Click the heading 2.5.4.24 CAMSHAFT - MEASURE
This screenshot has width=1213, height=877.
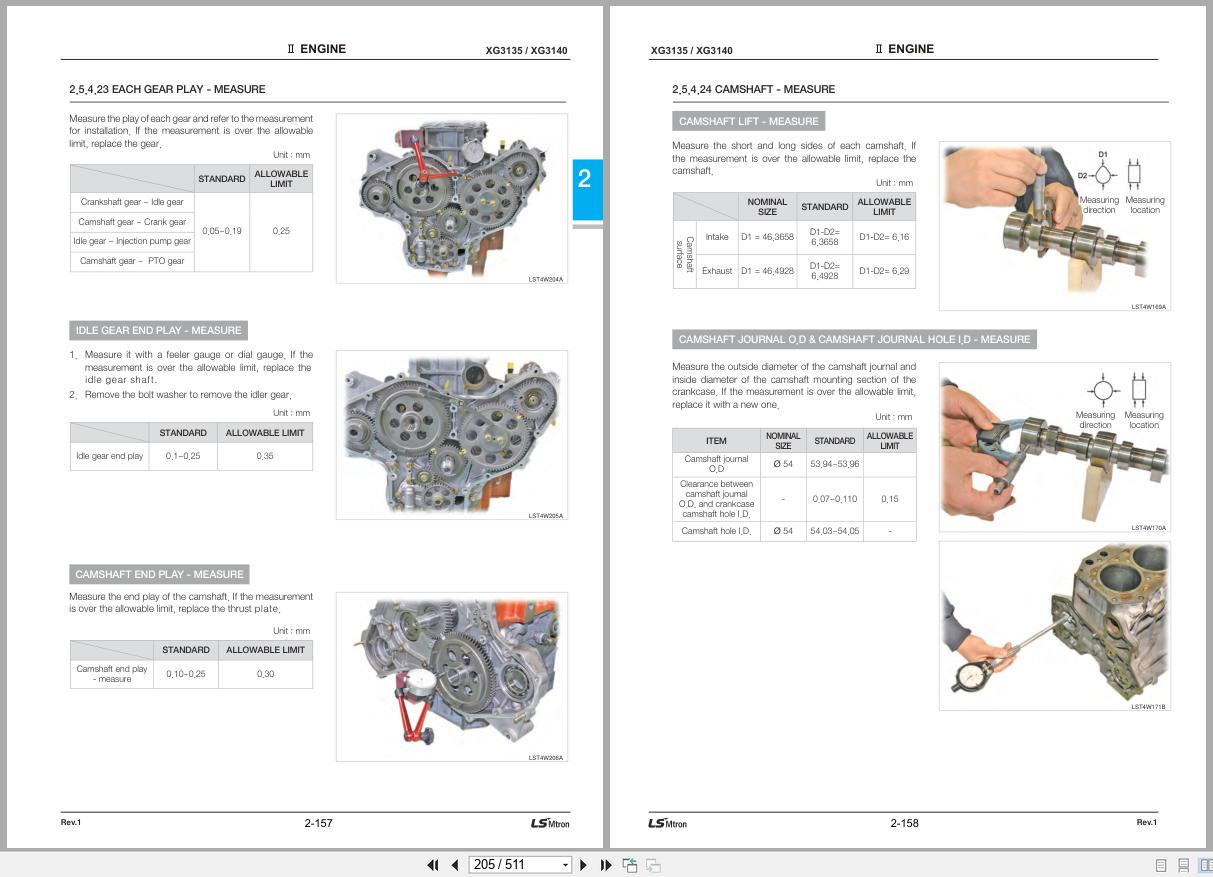pyautogui.click(x=753, y=89)
